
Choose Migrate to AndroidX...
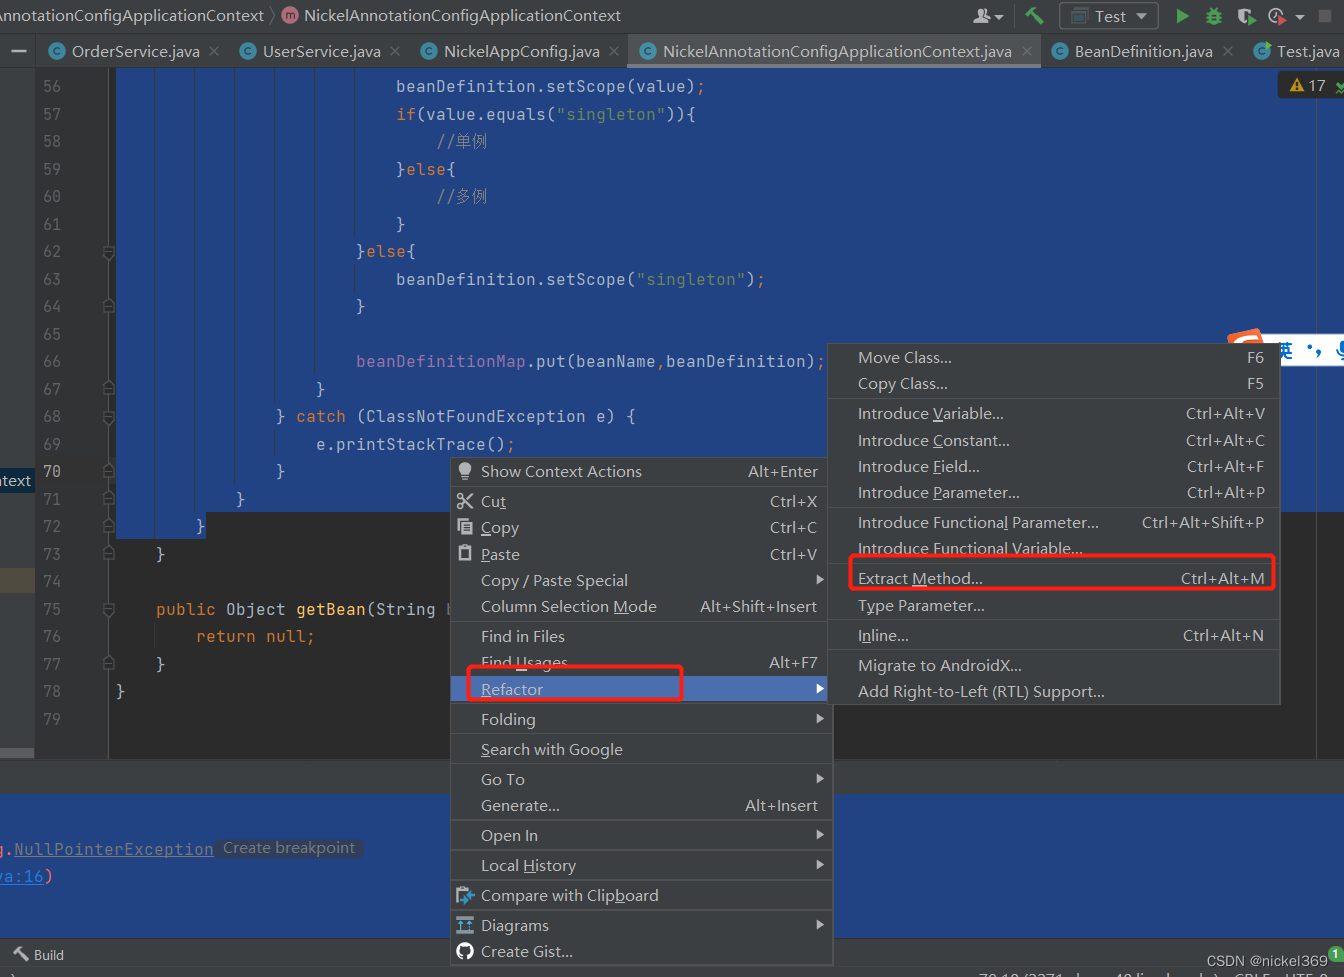1055,665
